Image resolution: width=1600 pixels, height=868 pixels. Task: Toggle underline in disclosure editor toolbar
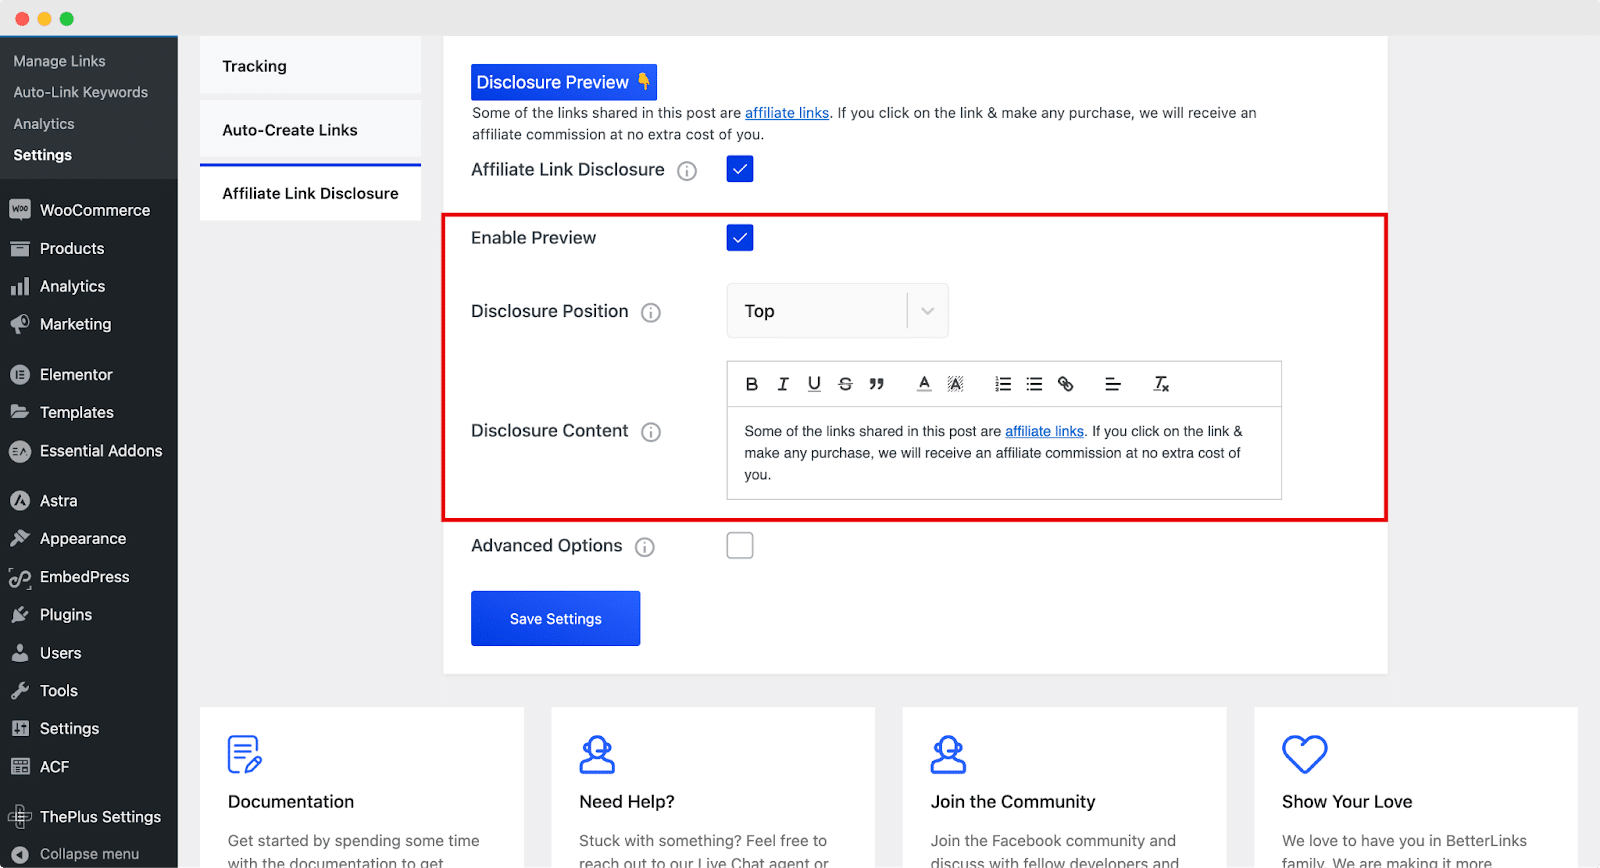tap(814, 384)
